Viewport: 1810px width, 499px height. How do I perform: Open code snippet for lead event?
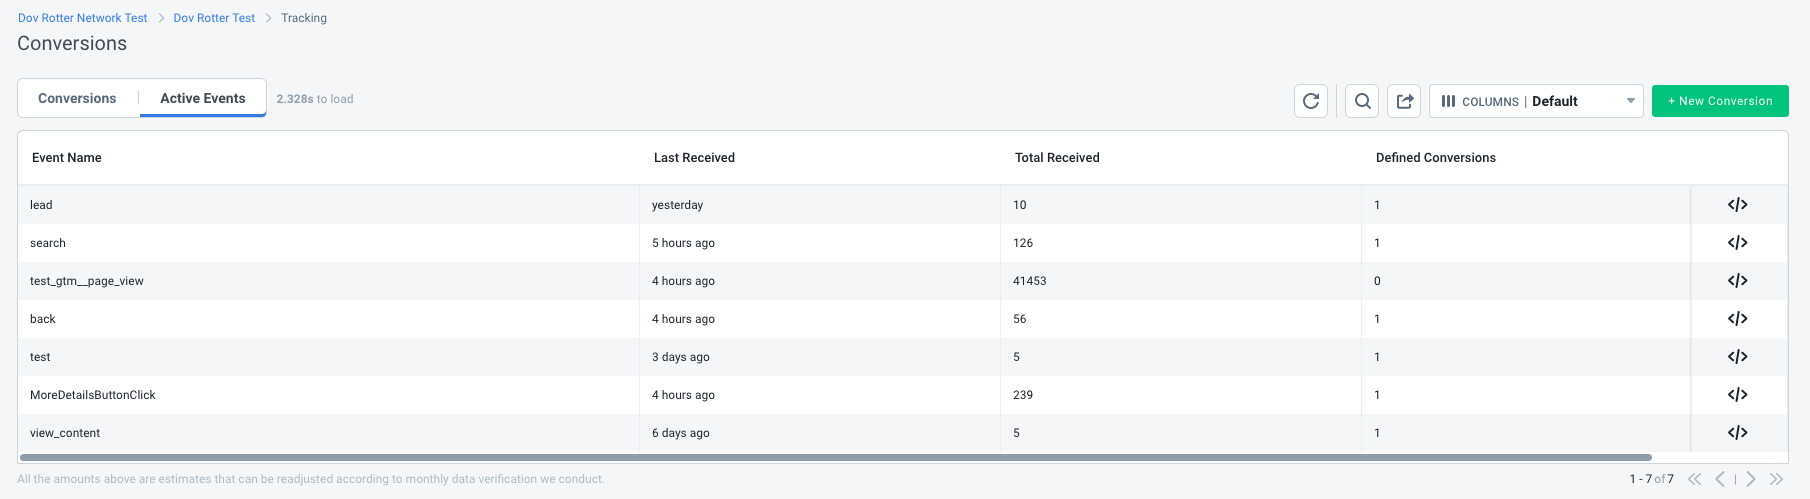(x=1737, y=205)
